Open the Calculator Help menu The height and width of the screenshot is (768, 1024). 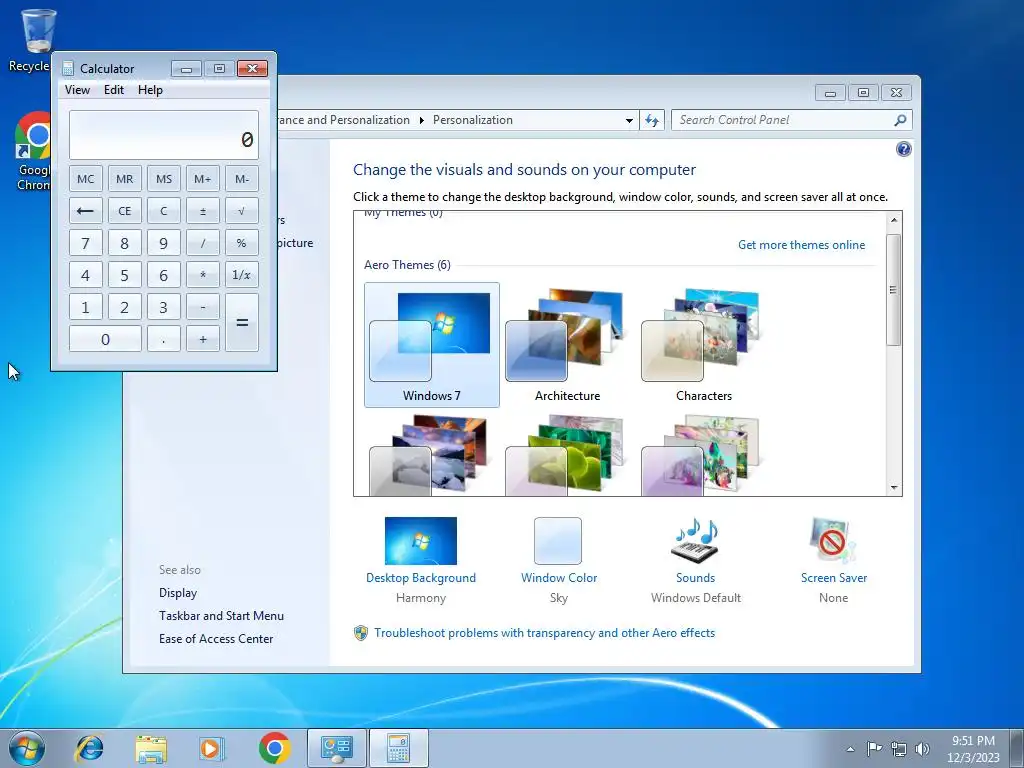[150, 90]
